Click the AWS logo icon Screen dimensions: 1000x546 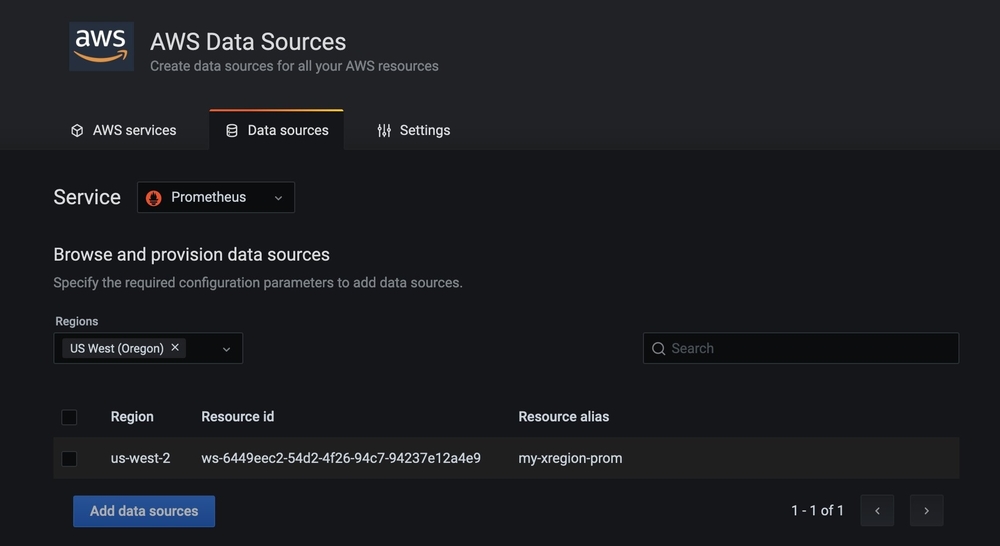tap(101, 47)
